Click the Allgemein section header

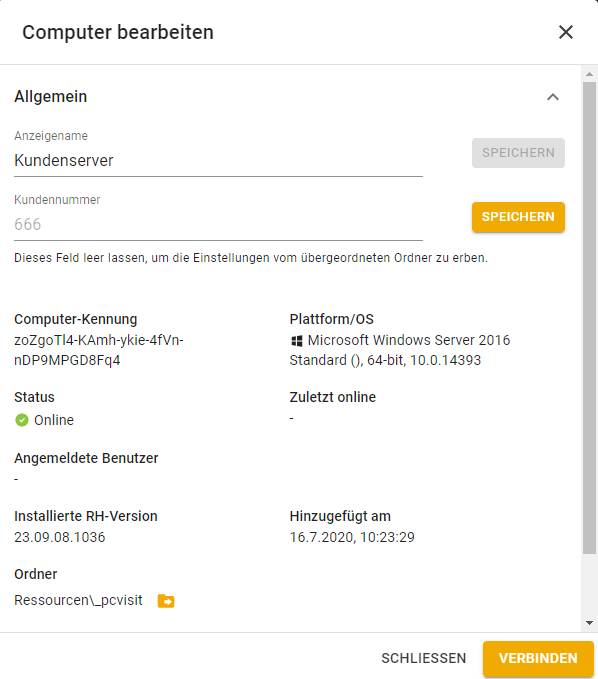(51, 97)
